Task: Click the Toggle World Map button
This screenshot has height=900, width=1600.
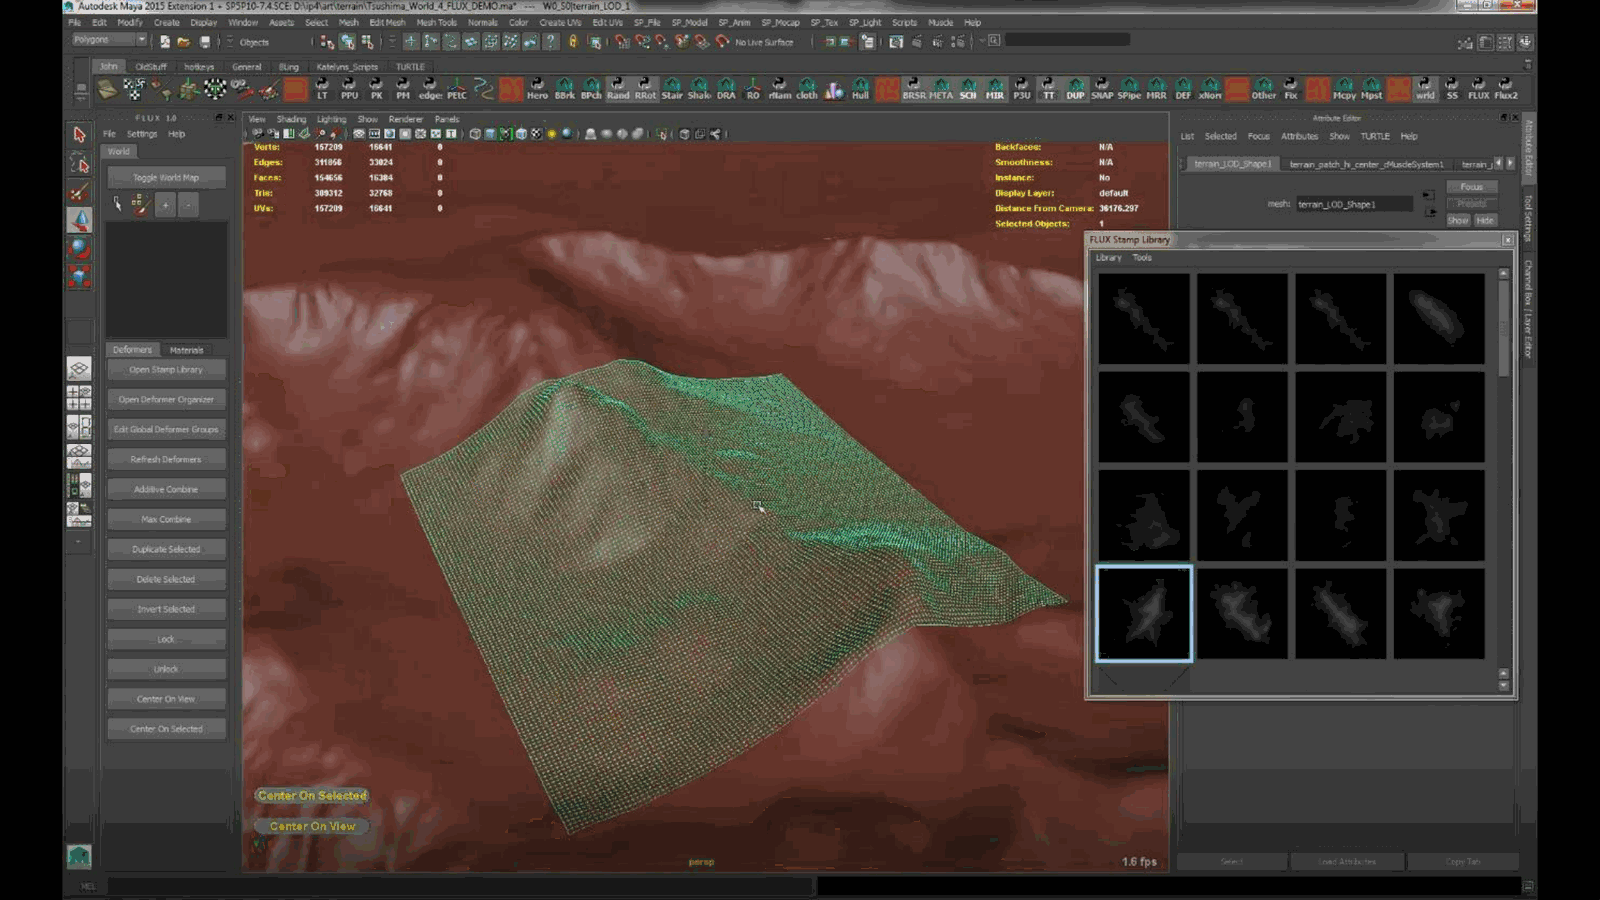Action: (166, 177)
